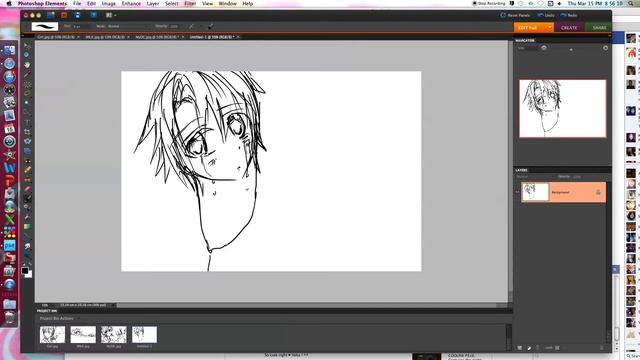Switch to the CREATE tab
Viewport: 640px width, 360px height.
569,27
